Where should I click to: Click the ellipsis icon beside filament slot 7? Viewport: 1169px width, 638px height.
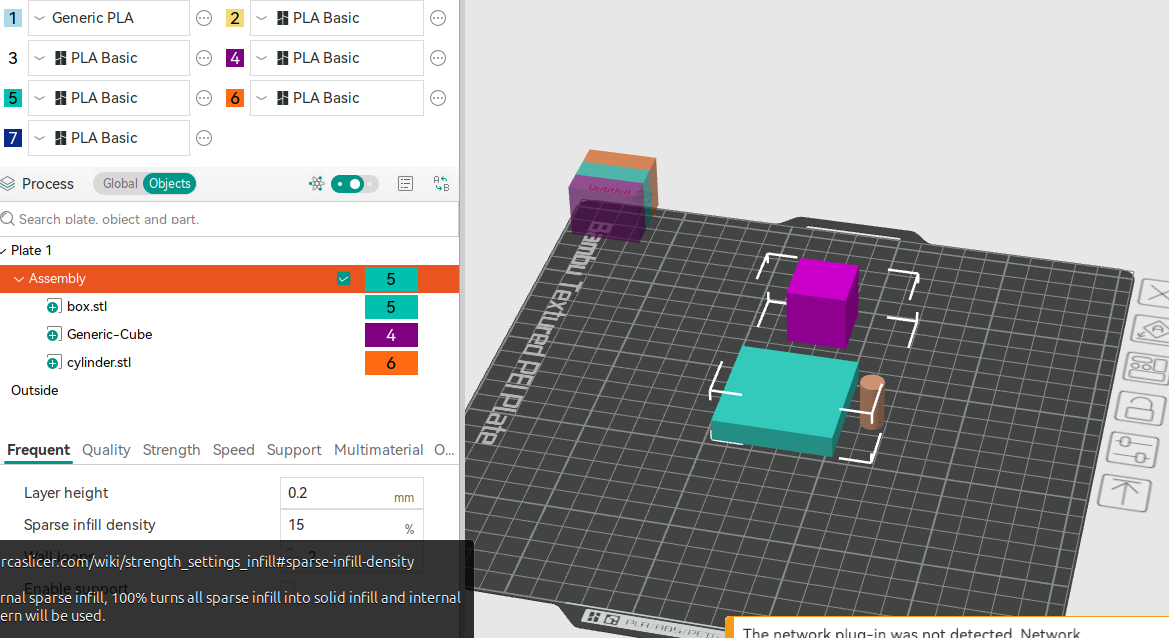204,138
